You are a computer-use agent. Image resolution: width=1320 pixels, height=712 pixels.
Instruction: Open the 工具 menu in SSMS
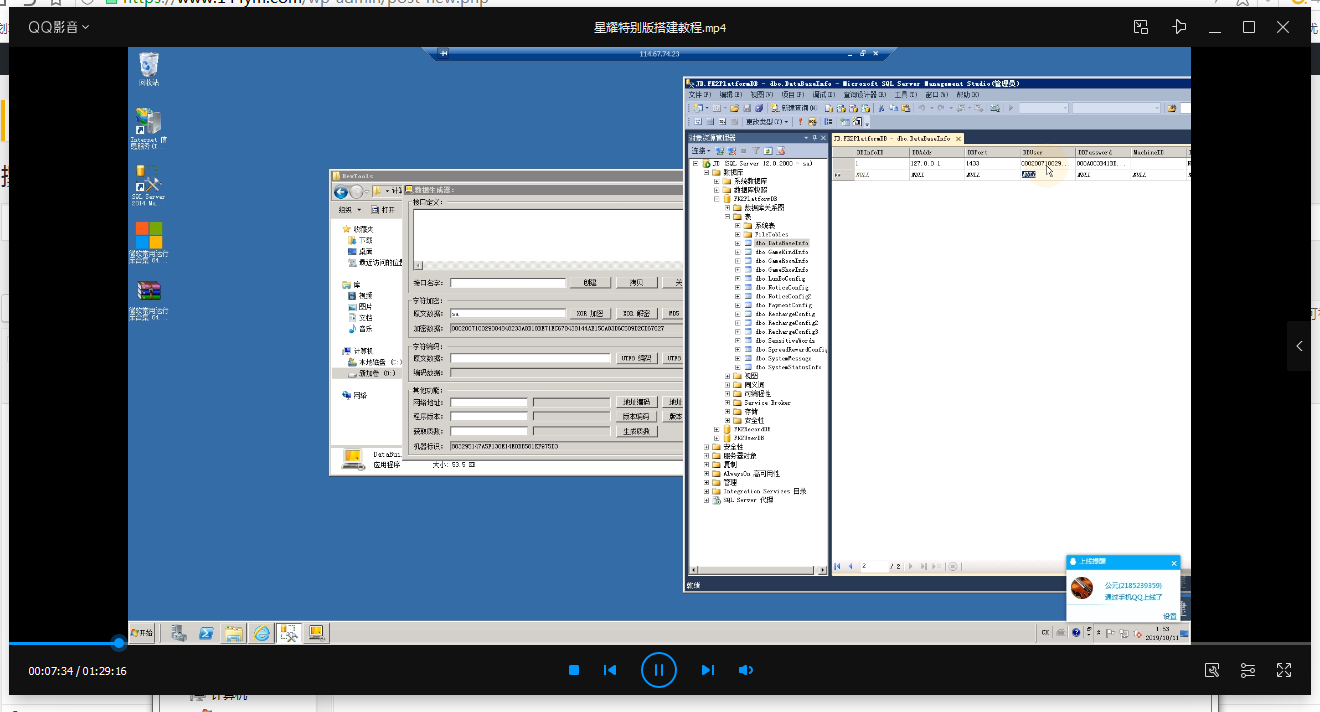tap(905, 94)
